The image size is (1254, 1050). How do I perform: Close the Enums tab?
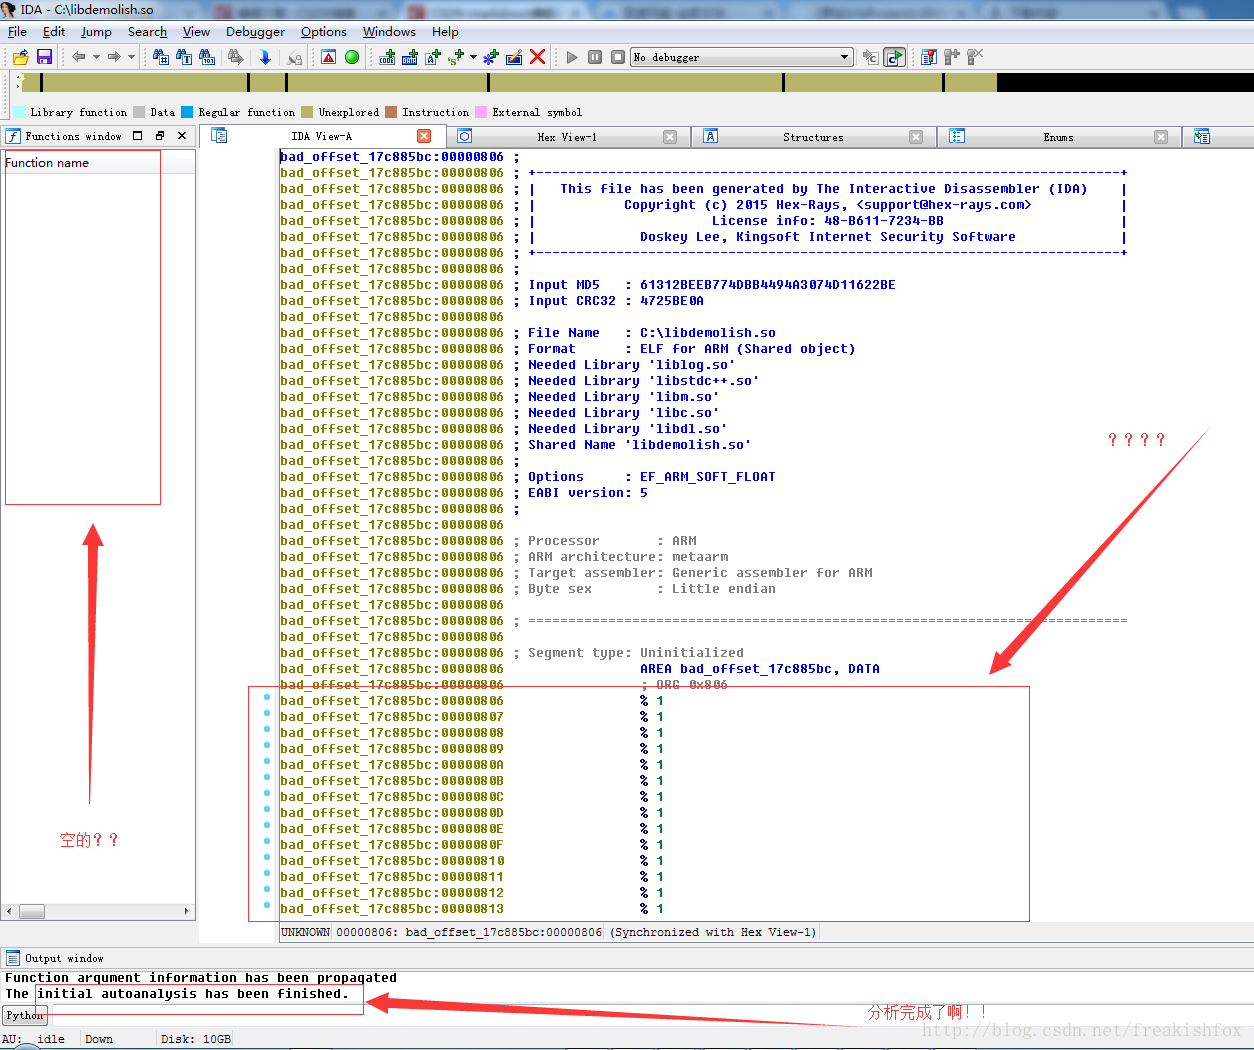click(1161, 137)
